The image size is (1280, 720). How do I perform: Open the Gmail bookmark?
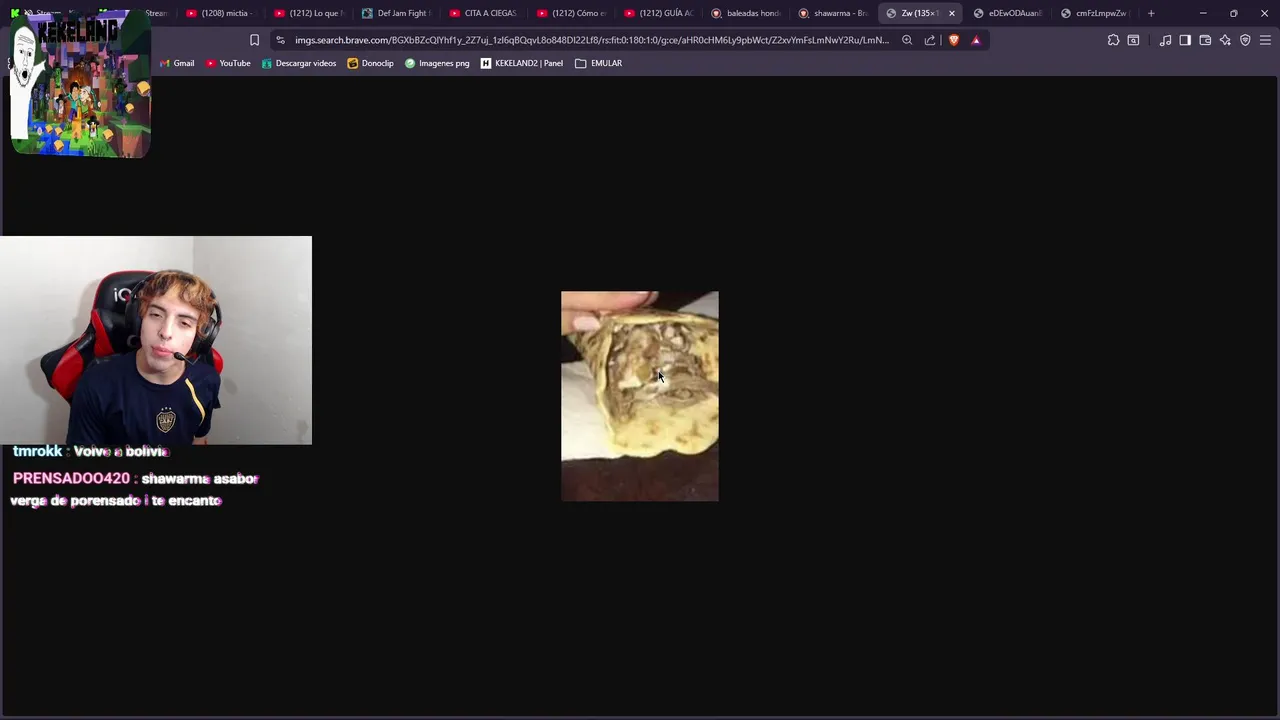coord(177,63)
